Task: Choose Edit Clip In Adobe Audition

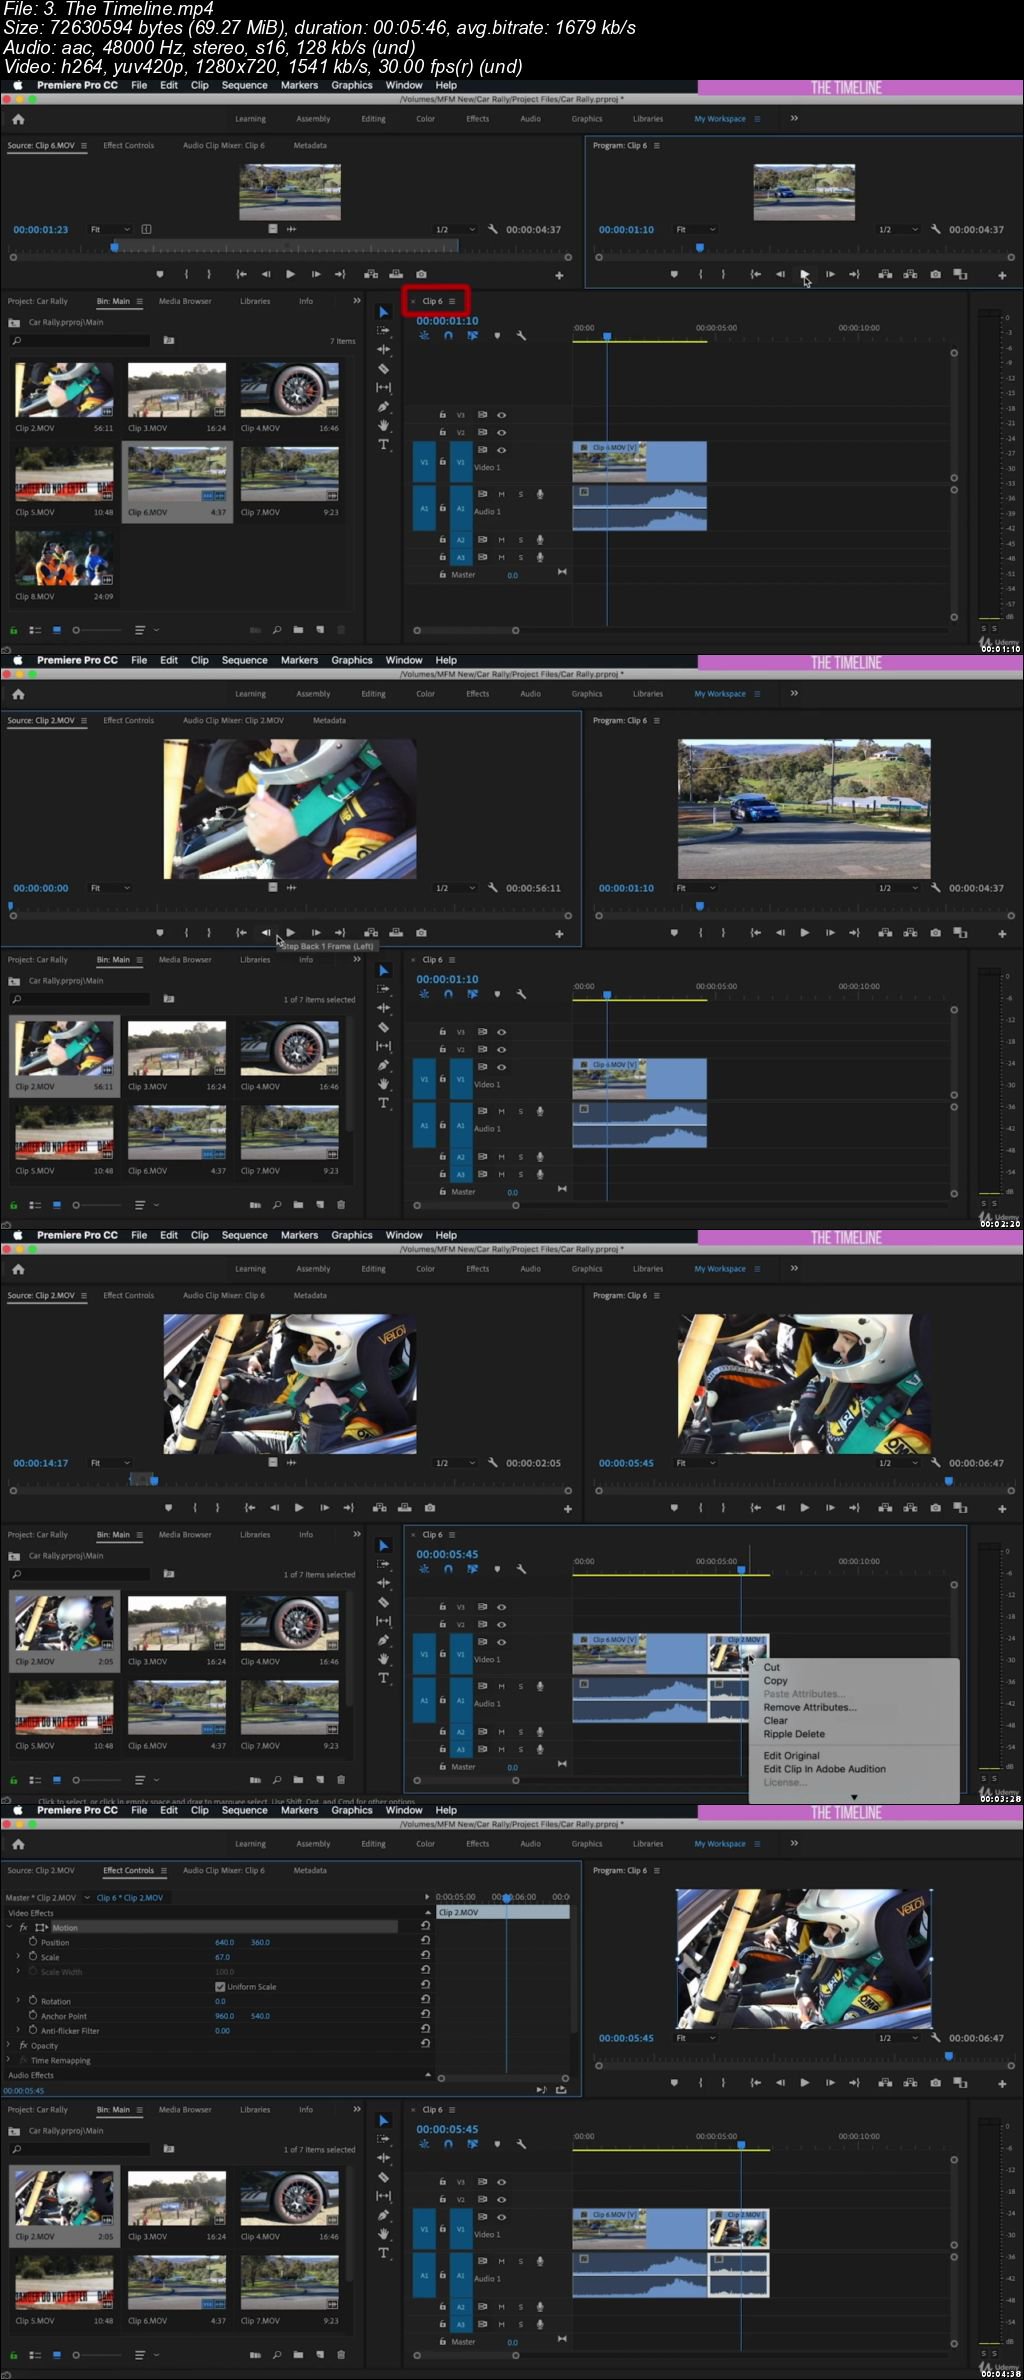Action: [824, 1769]
